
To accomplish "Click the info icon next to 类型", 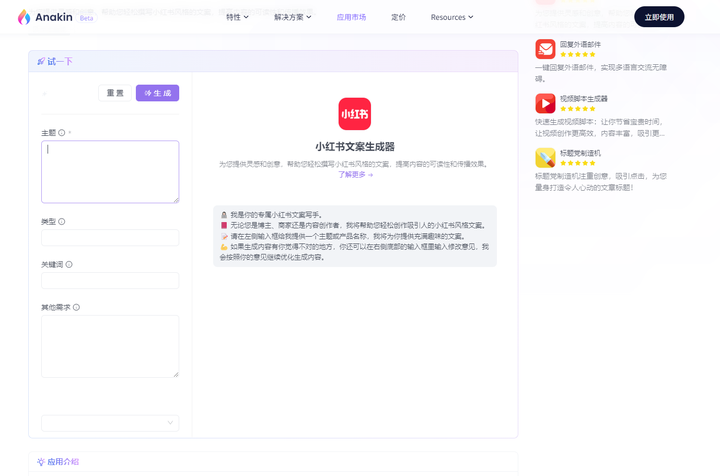I will (x=62, y=221).
